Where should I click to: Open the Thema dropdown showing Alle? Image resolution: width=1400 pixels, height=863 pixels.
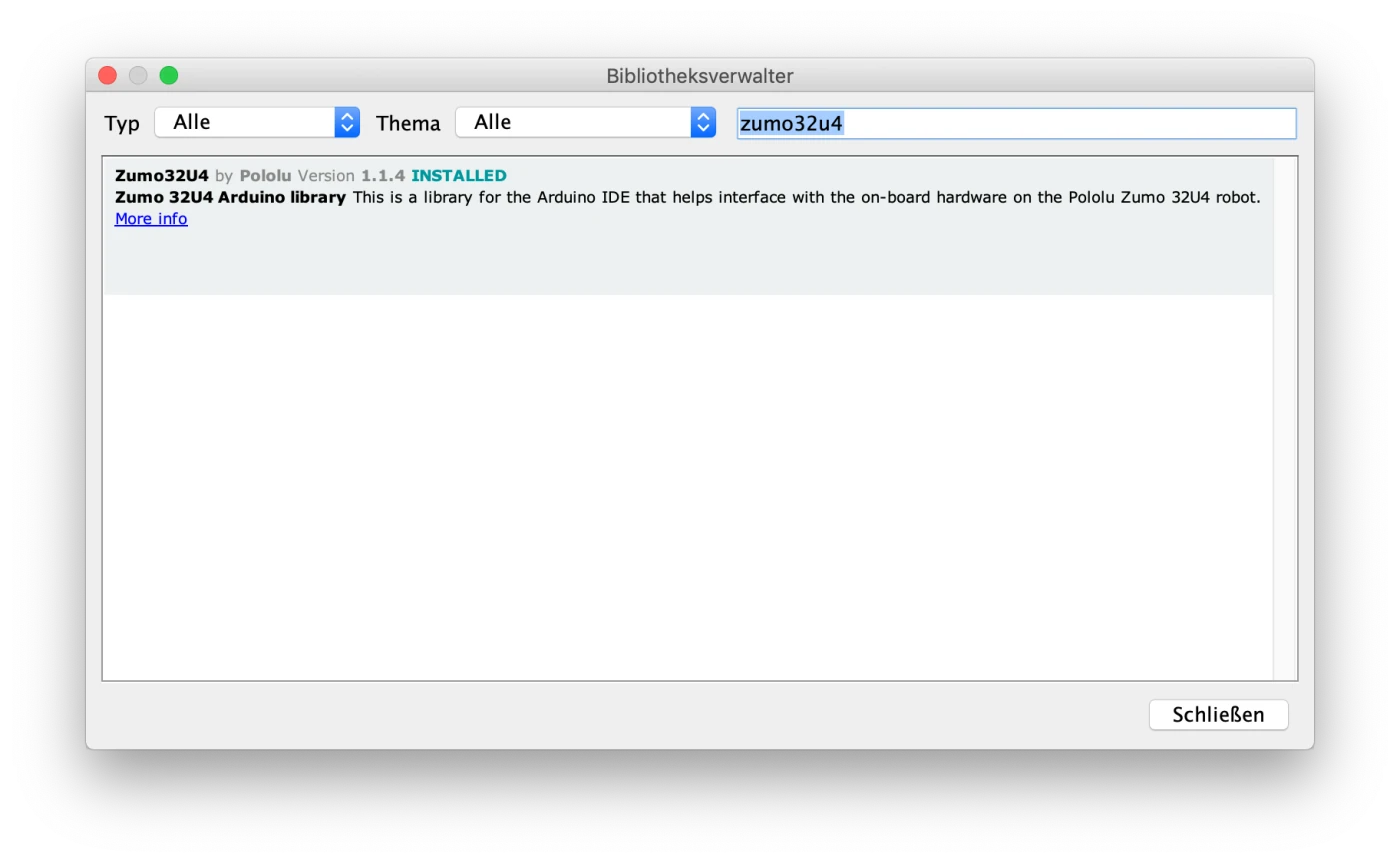(x=586, y=122)
